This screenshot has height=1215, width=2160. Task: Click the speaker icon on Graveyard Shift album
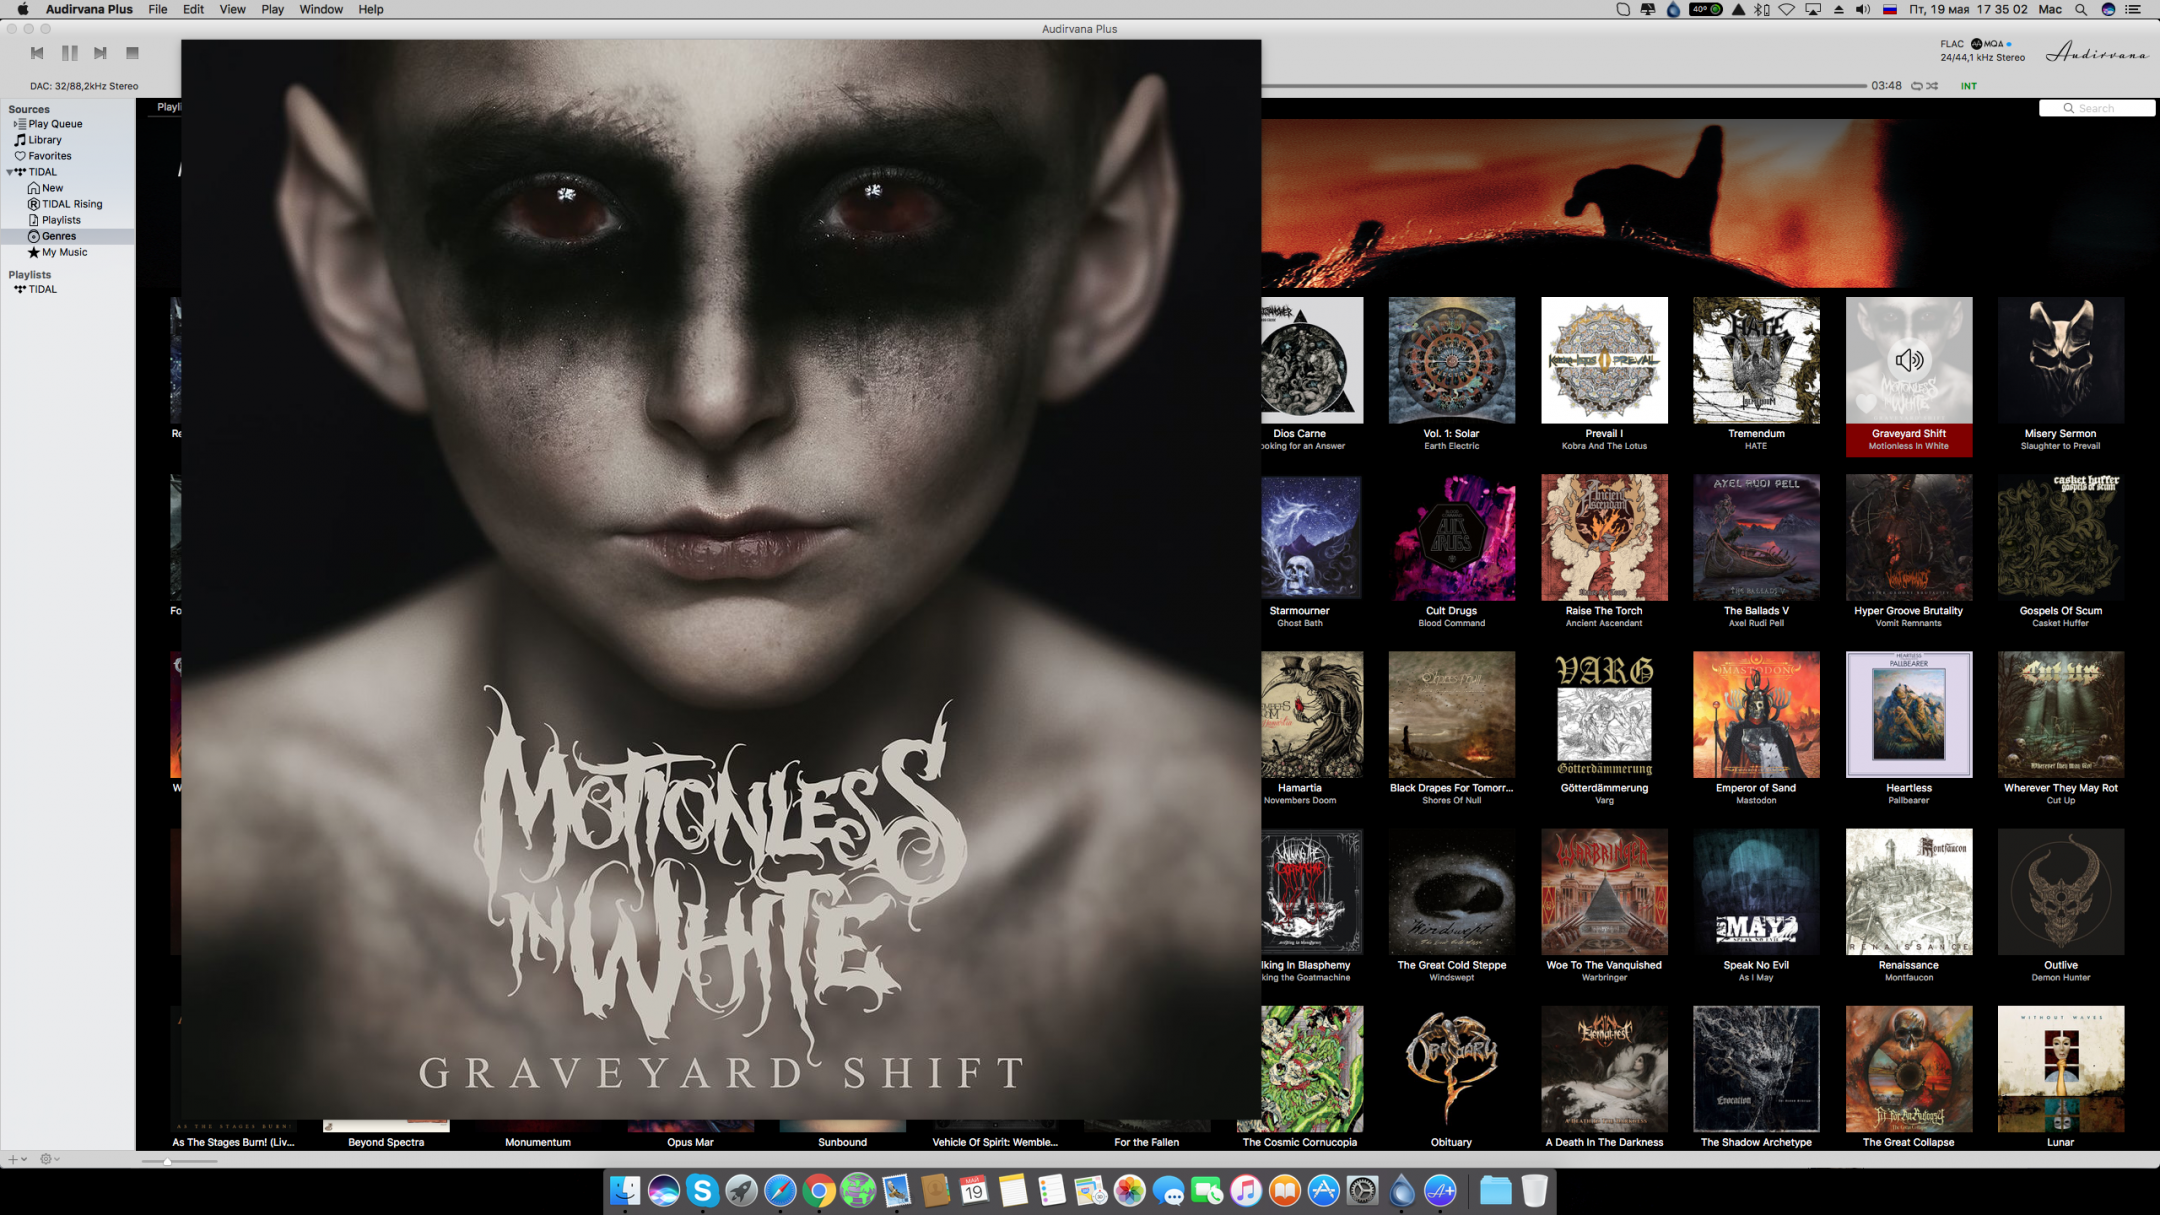pyautogui.click(x=1909, y=360)
